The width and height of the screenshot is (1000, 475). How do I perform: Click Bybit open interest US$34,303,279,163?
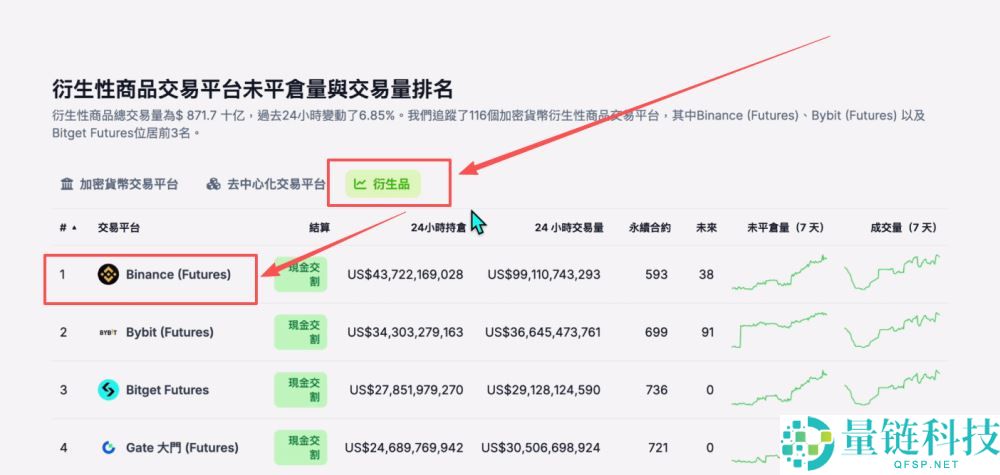tap(405, 332)
